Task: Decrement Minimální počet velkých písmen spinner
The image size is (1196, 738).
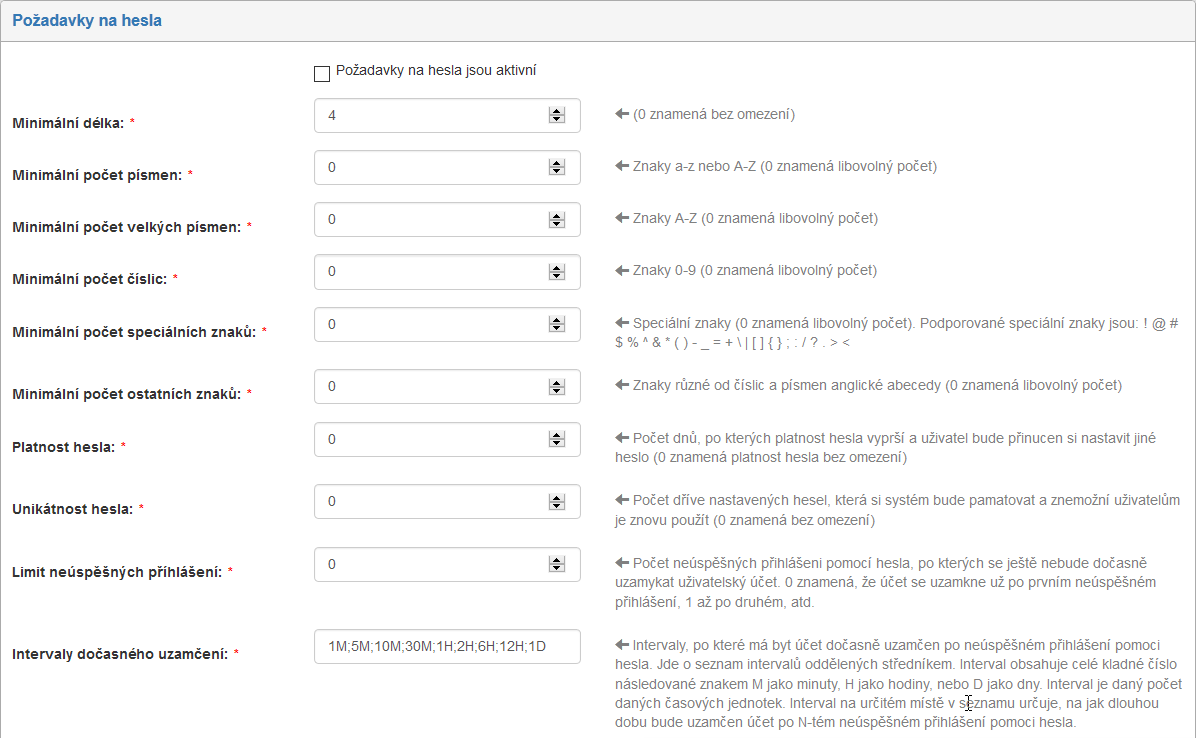Action: pyautogui.click(x=556, y=224)
